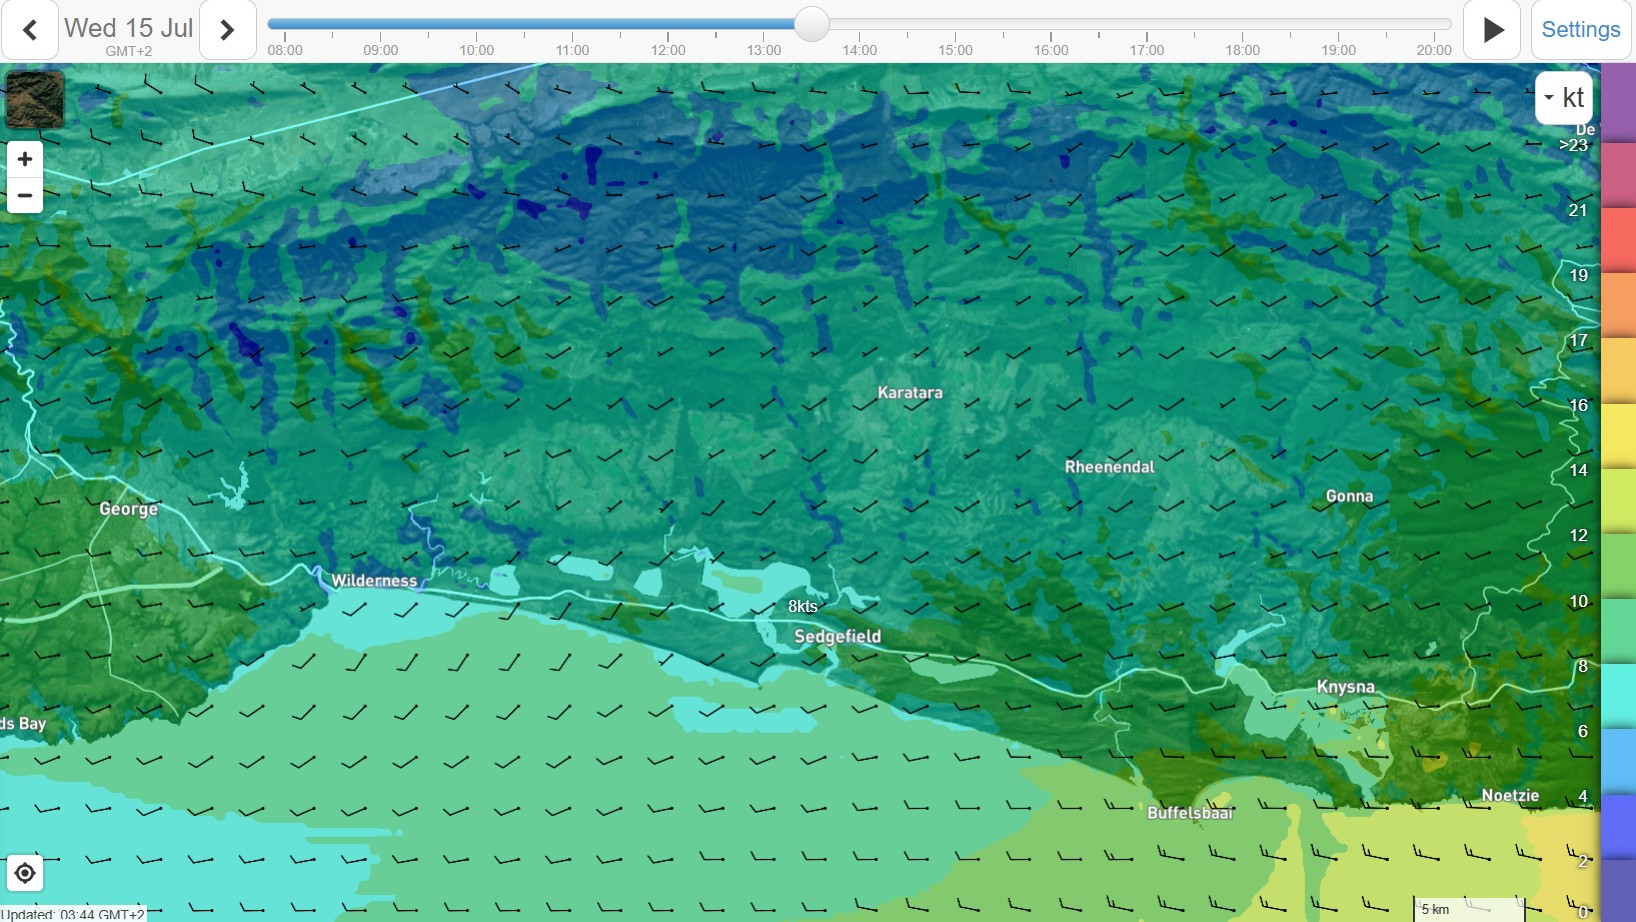Click the yellow 16 knot legend color
The height and width of the screenshot is (922, 1636).
(x=1618, y=435)
